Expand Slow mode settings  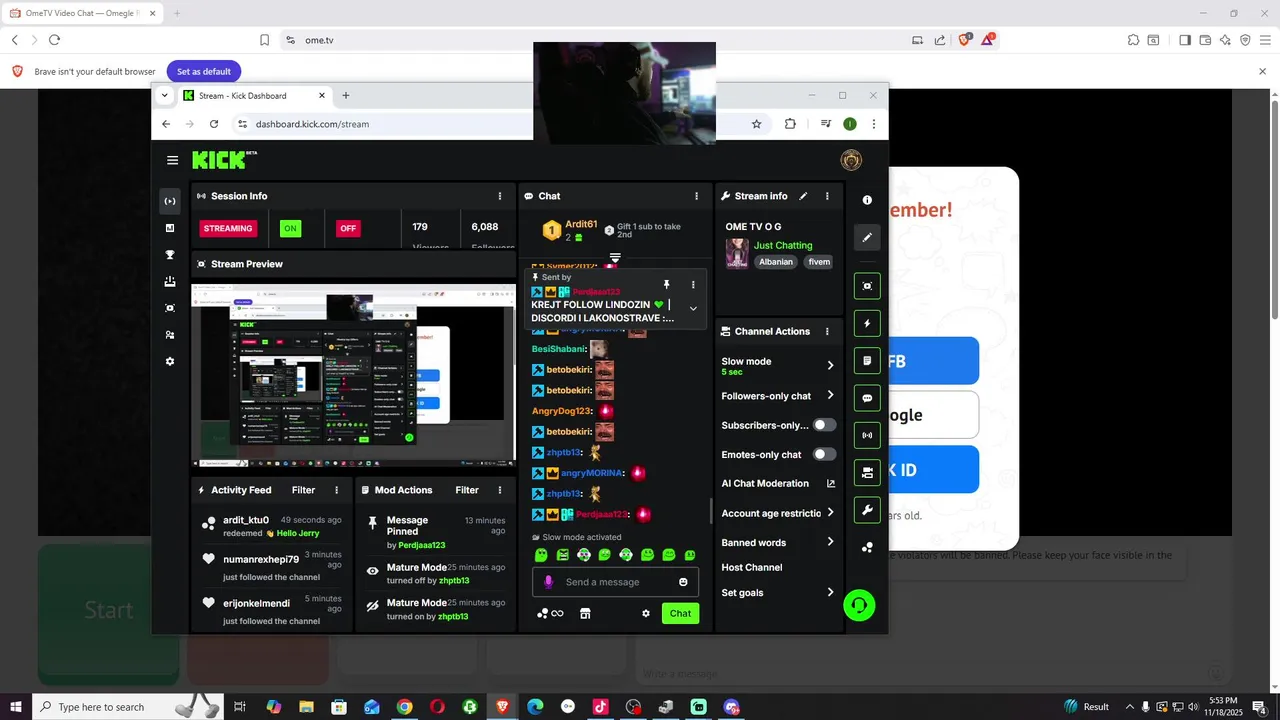[830, 366]
